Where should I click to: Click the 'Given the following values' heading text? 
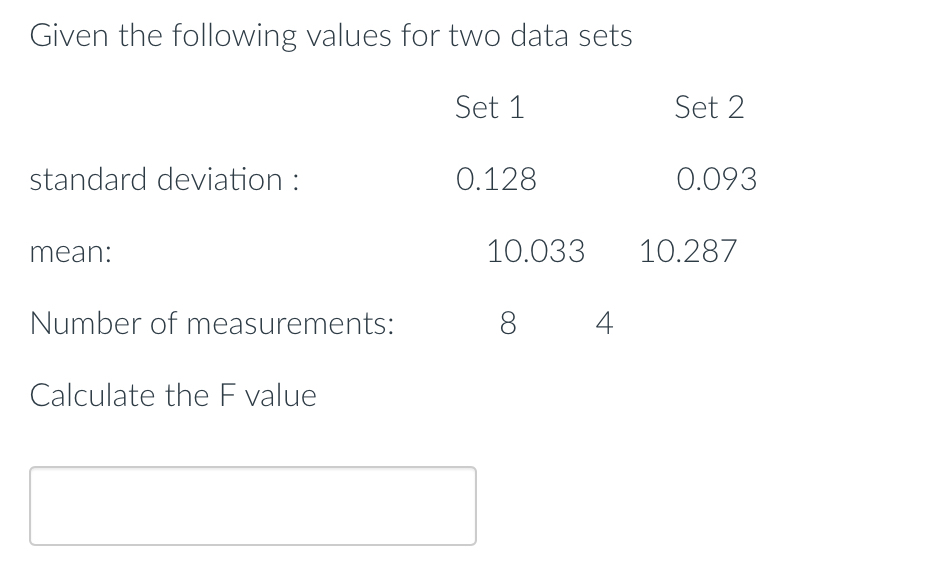click(330, 36)
